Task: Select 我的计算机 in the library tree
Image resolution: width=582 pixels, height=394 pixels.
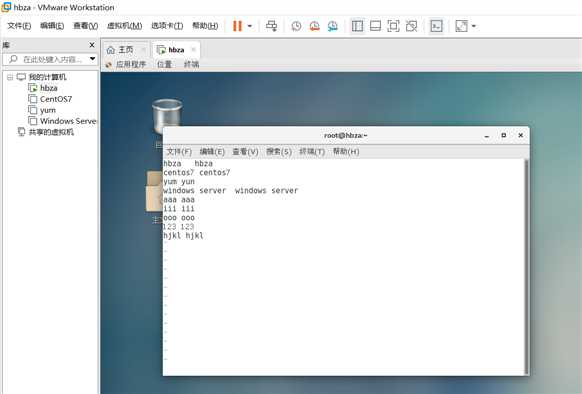Action: (47, 77)
